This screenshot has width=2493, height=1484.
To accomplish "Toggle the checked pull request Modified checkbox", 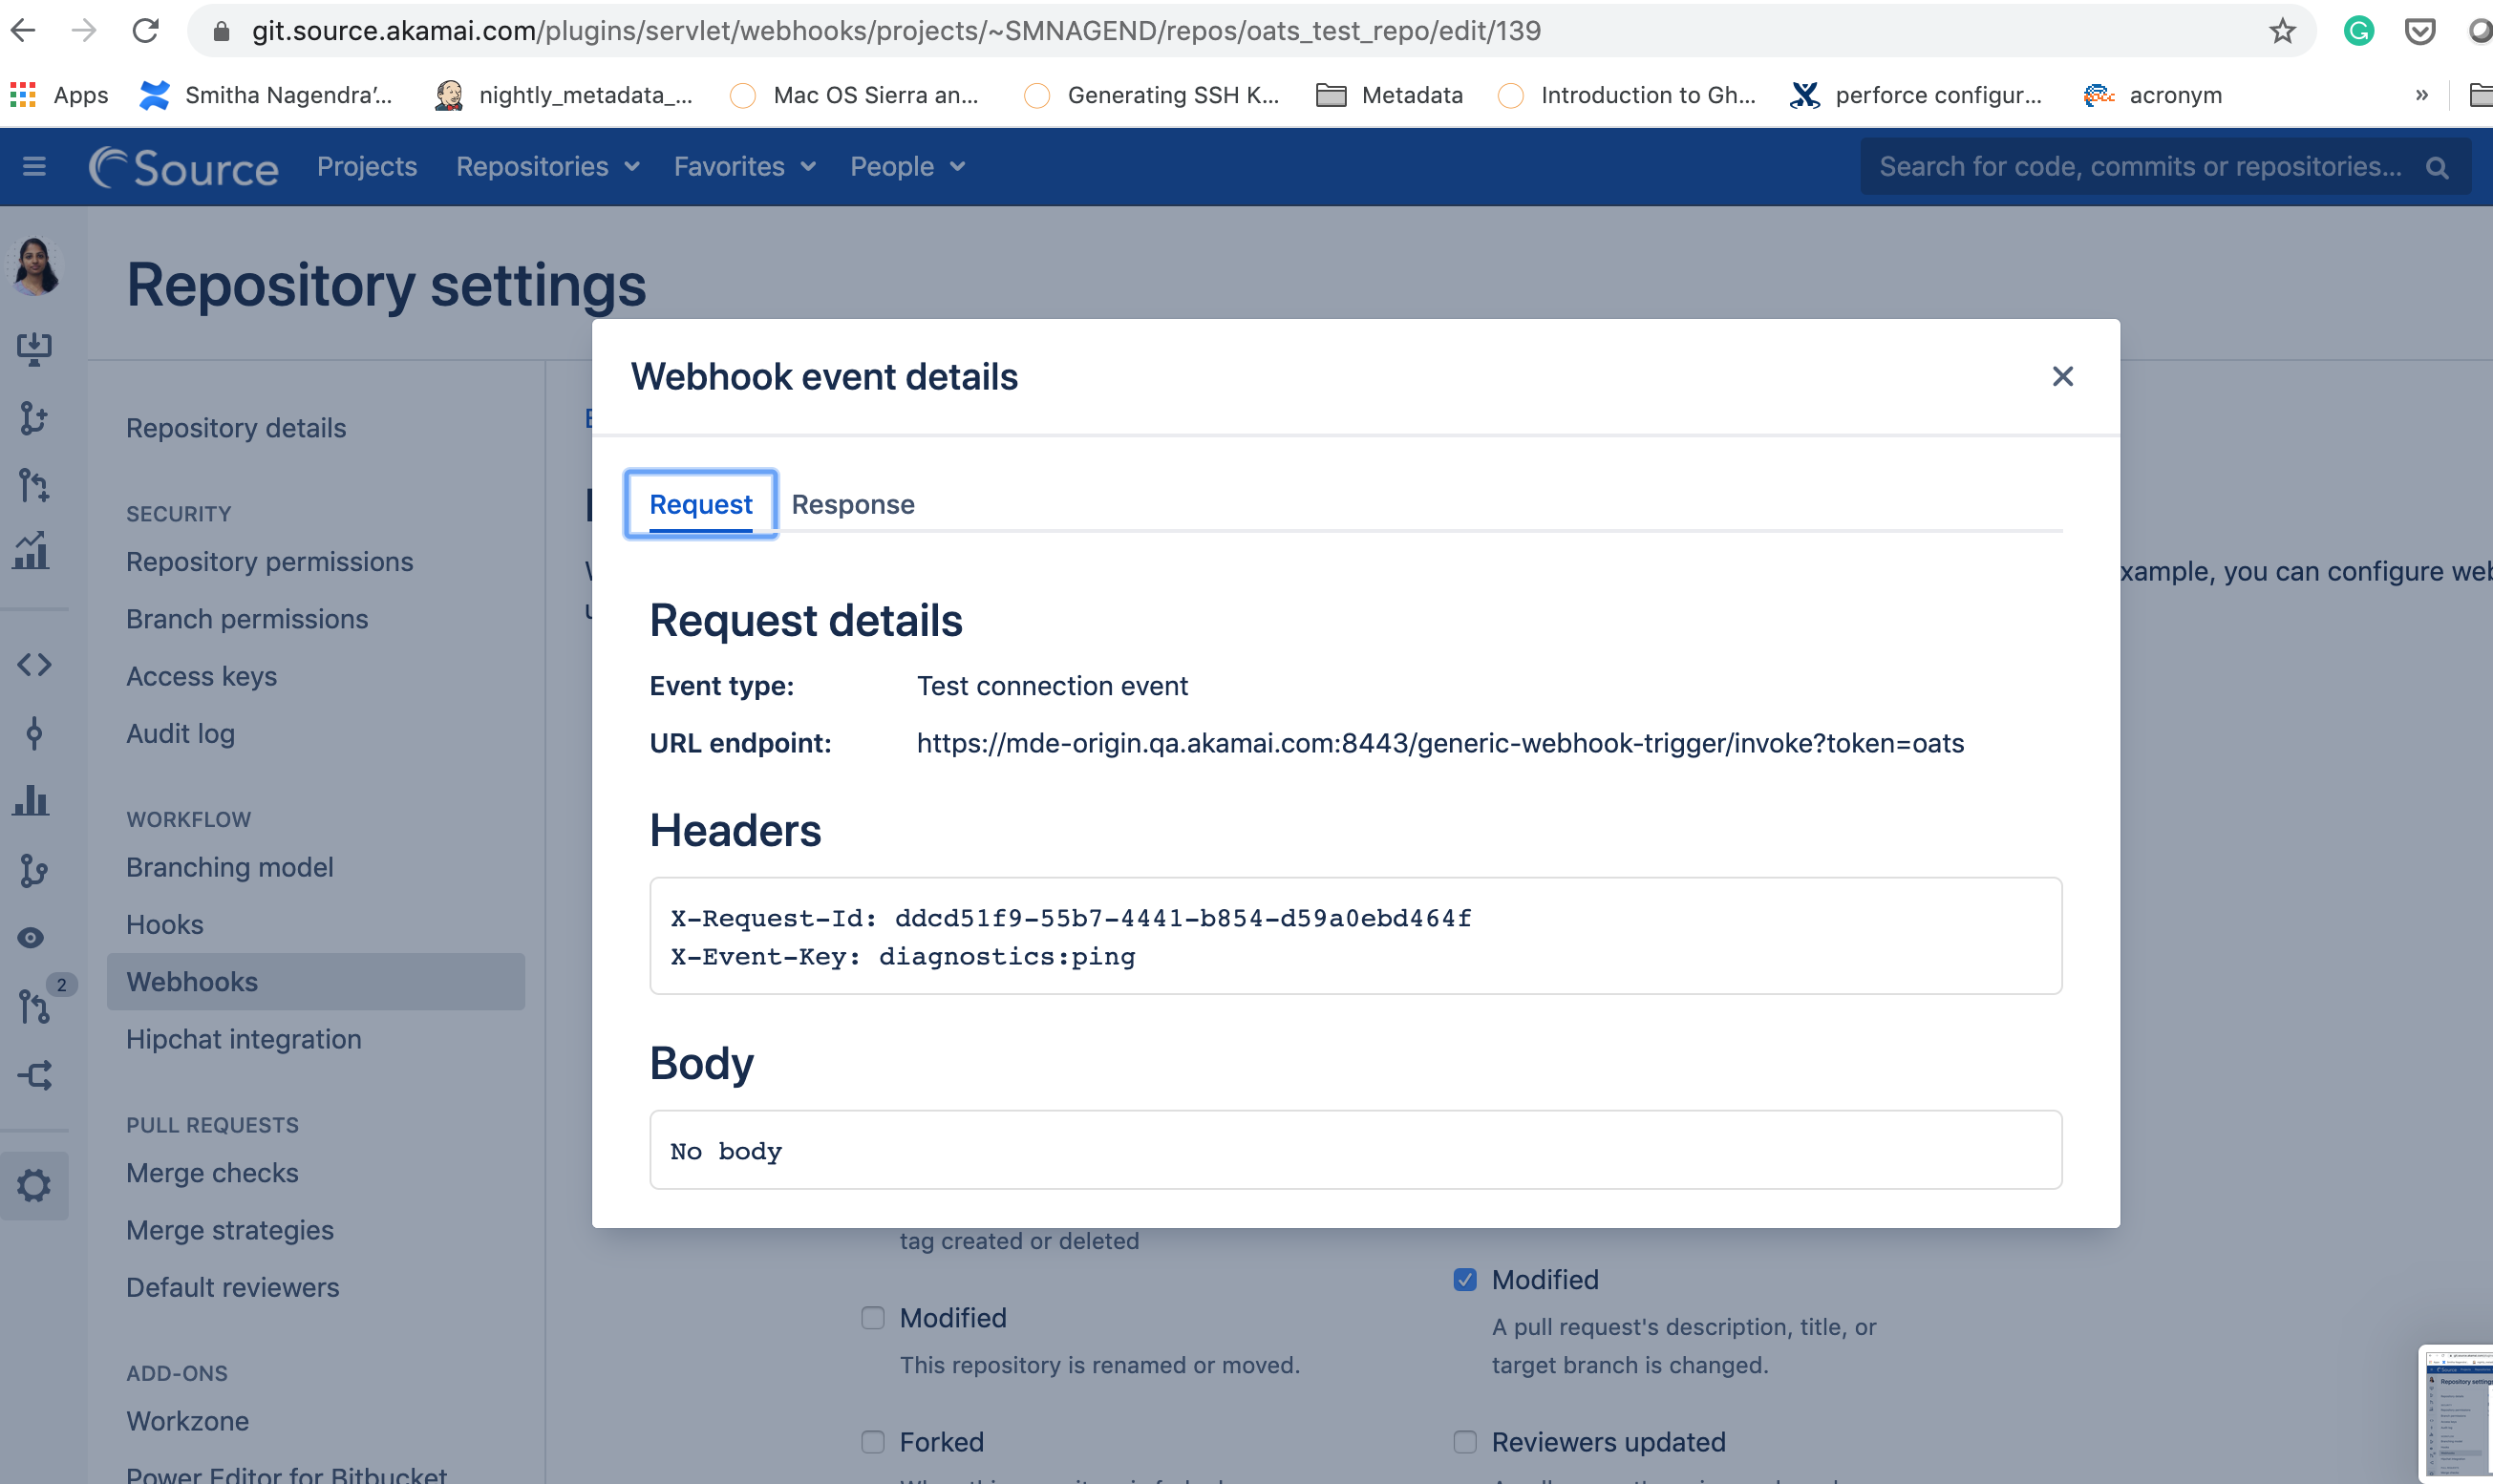I will point(1464,1279).
